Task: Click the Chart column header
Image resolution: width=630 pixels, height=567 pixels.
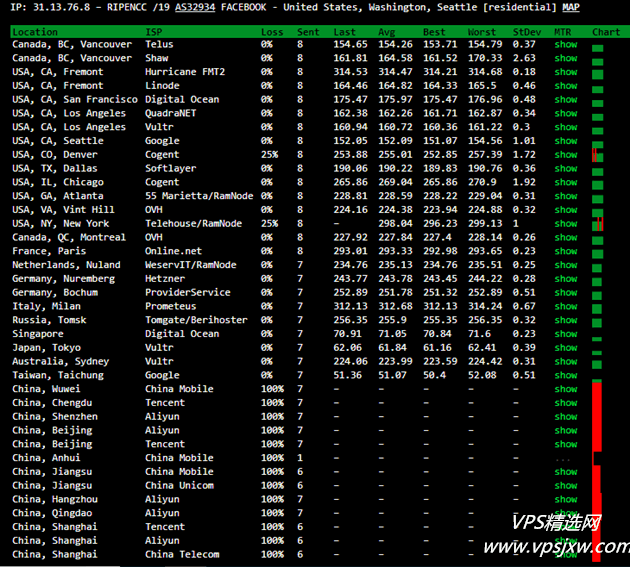Action: click(606, 32)
